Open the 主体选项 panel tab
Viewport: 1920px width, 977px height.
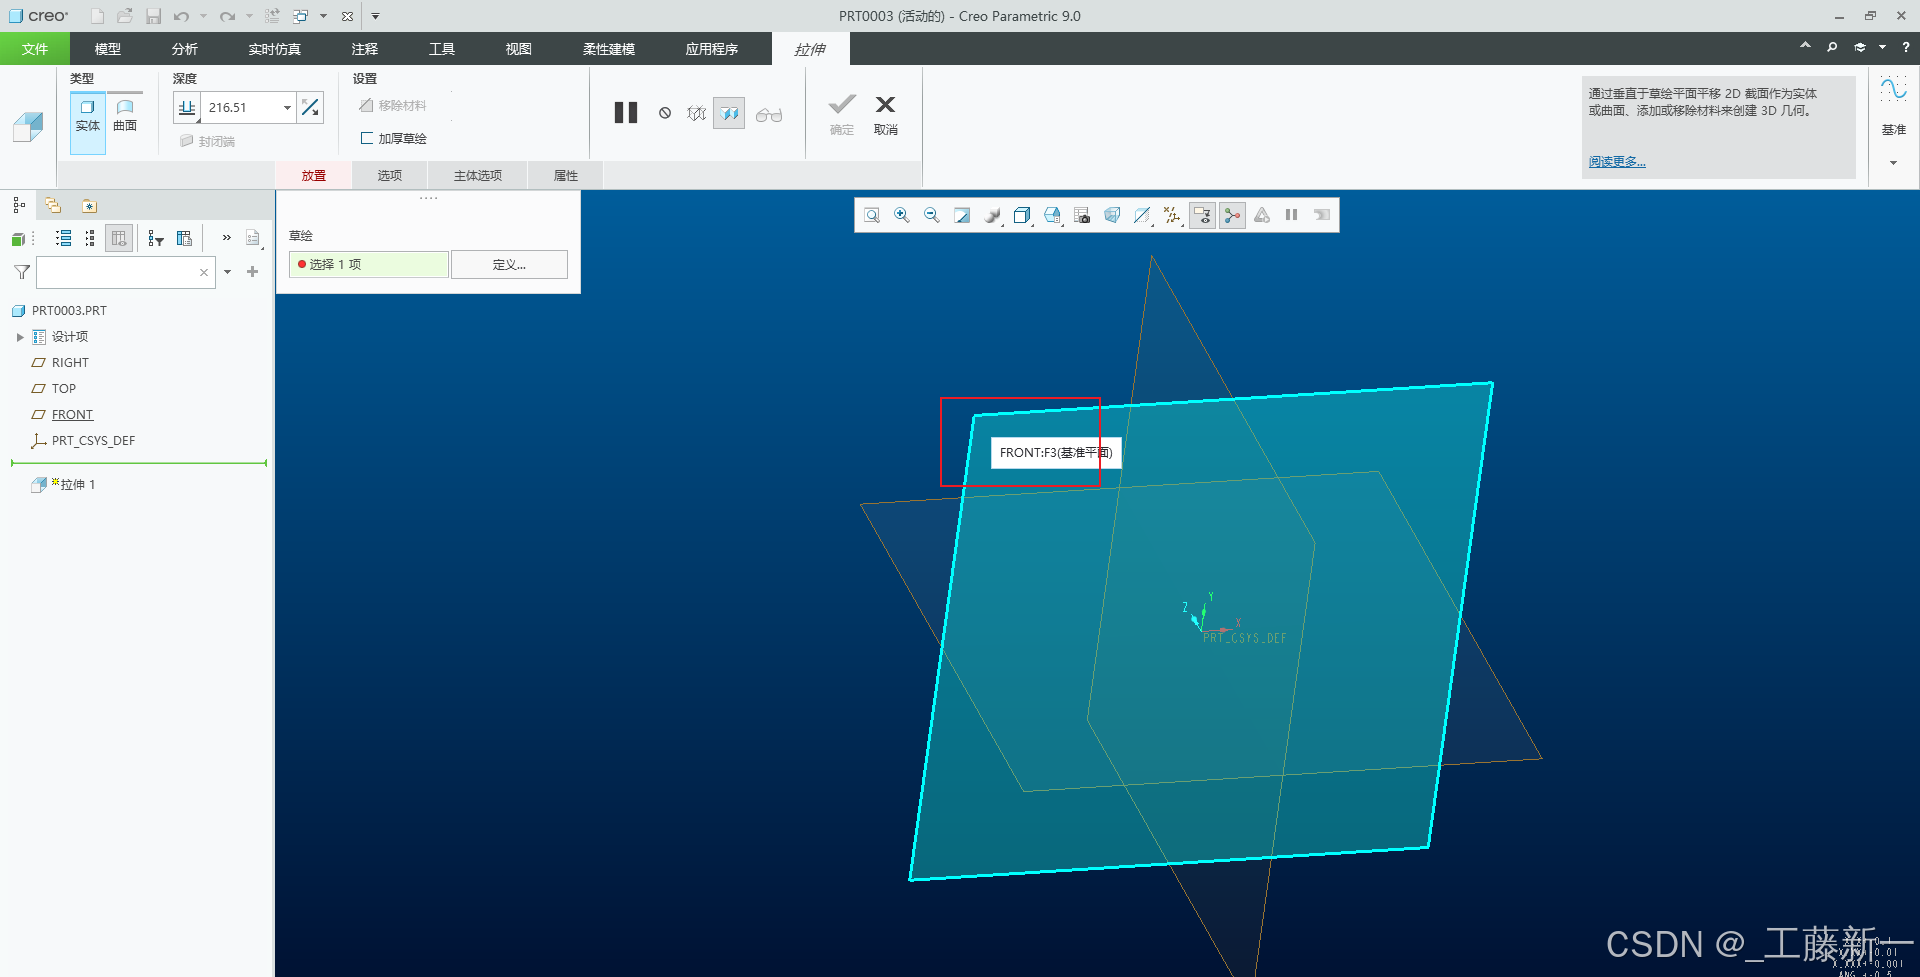(x=478, y=175)
